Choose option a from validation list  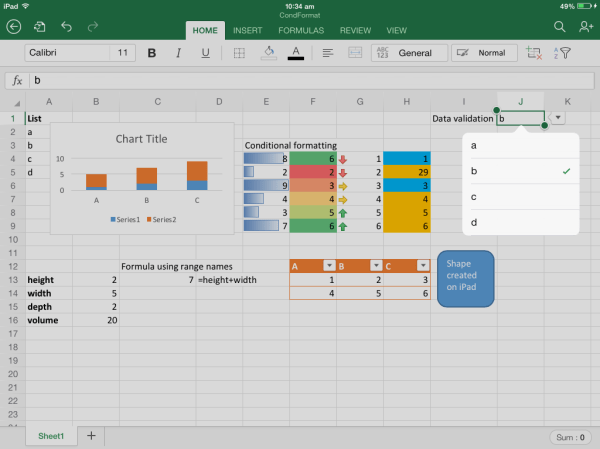point(520,145)
